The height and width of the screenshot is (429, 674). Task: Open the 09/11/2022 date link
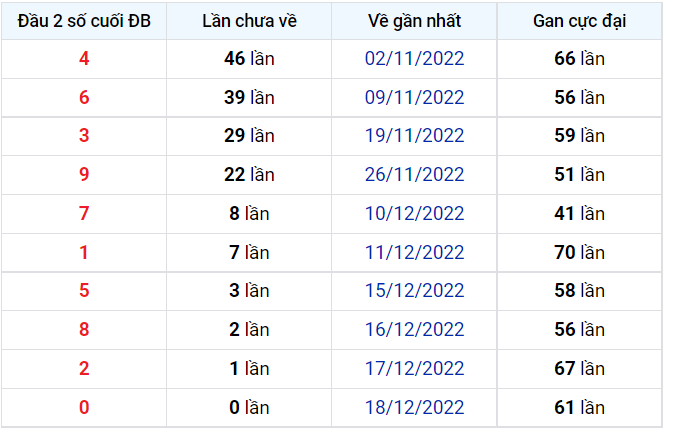coord(414,97)
